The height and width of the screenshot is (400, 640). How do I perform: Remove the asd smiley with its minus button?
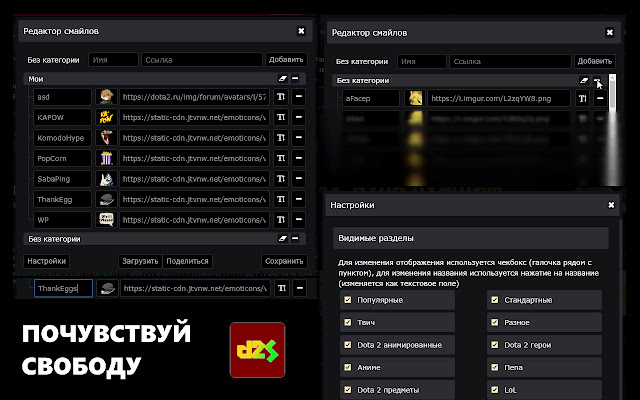[x=299, y=97]
